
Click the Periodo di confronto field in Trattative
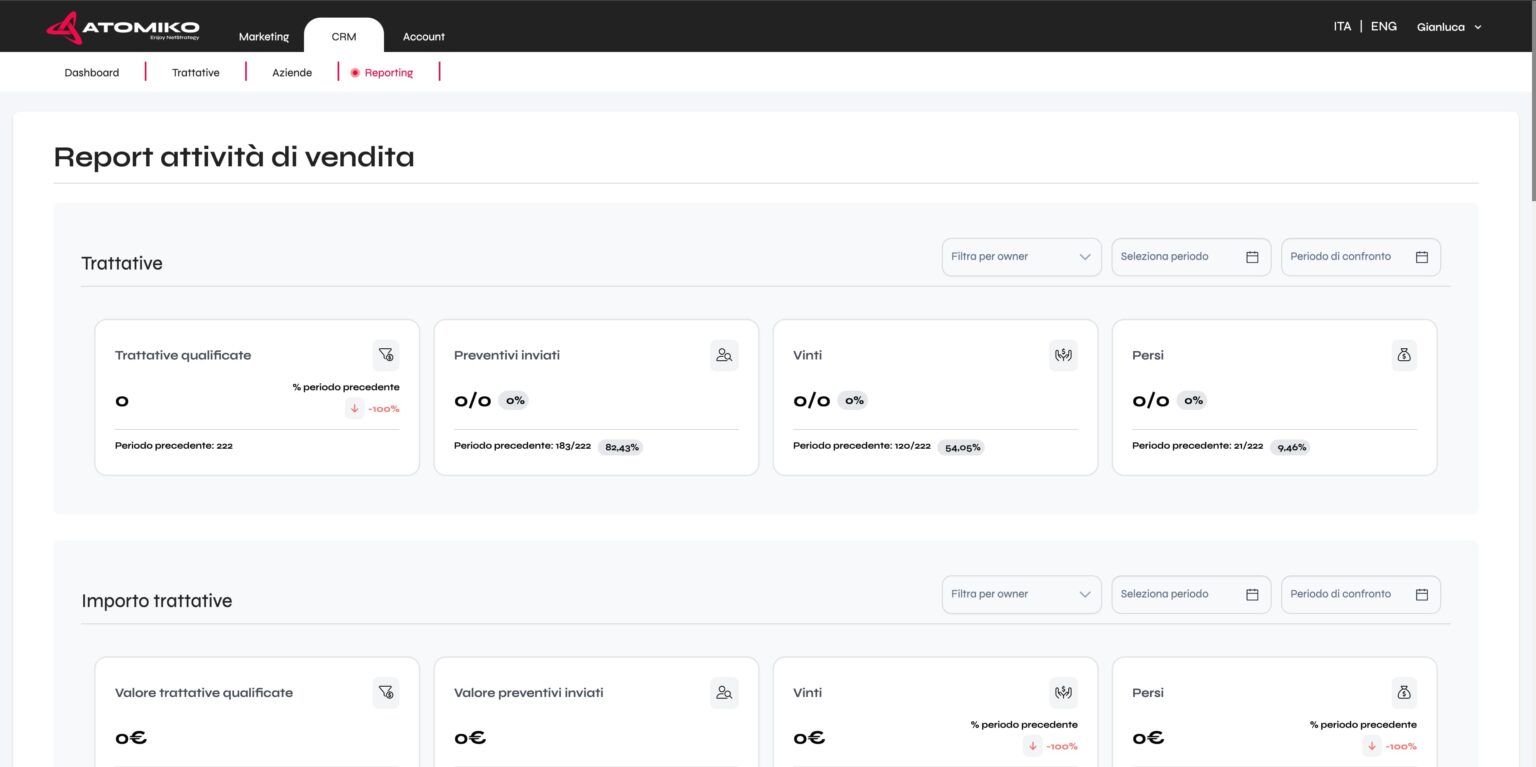tap(1350, 257)
